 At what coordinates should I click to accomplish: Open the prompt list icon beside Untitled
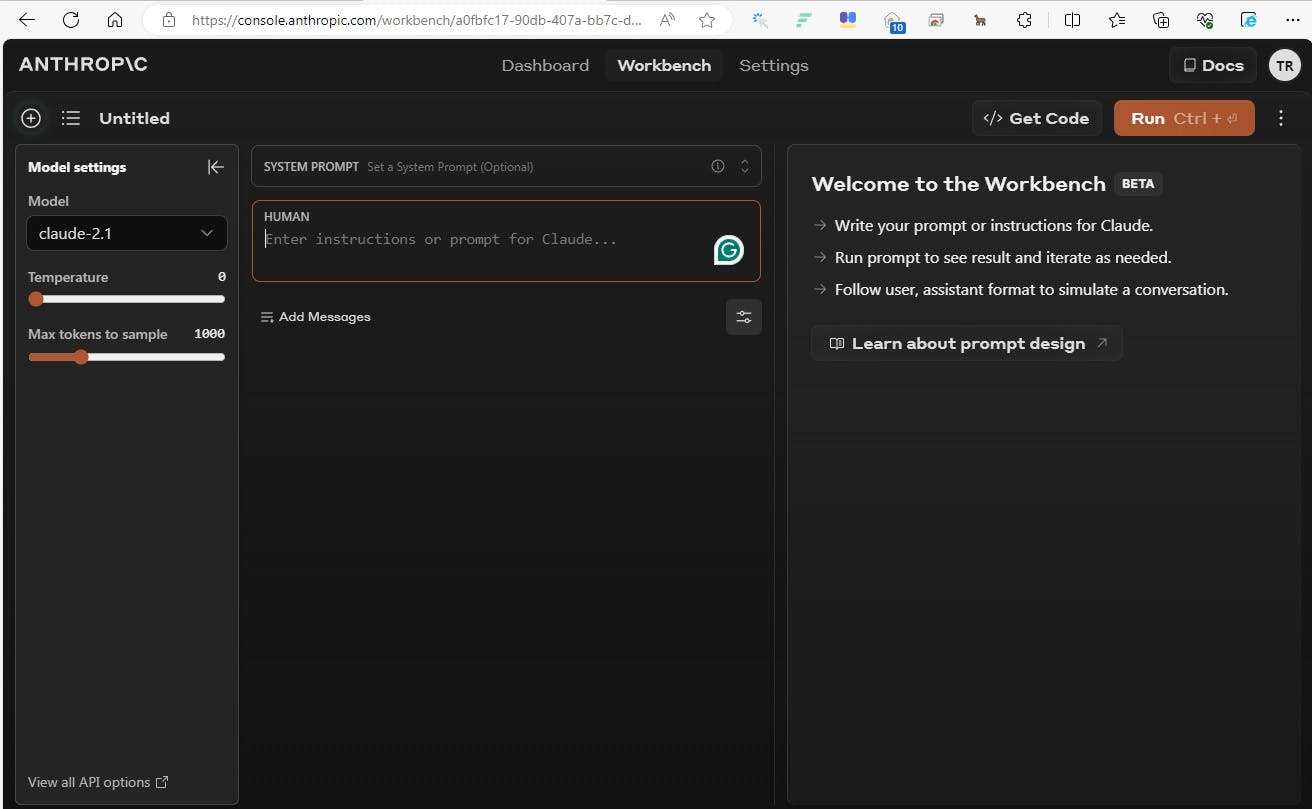click(x=71, y=118)
